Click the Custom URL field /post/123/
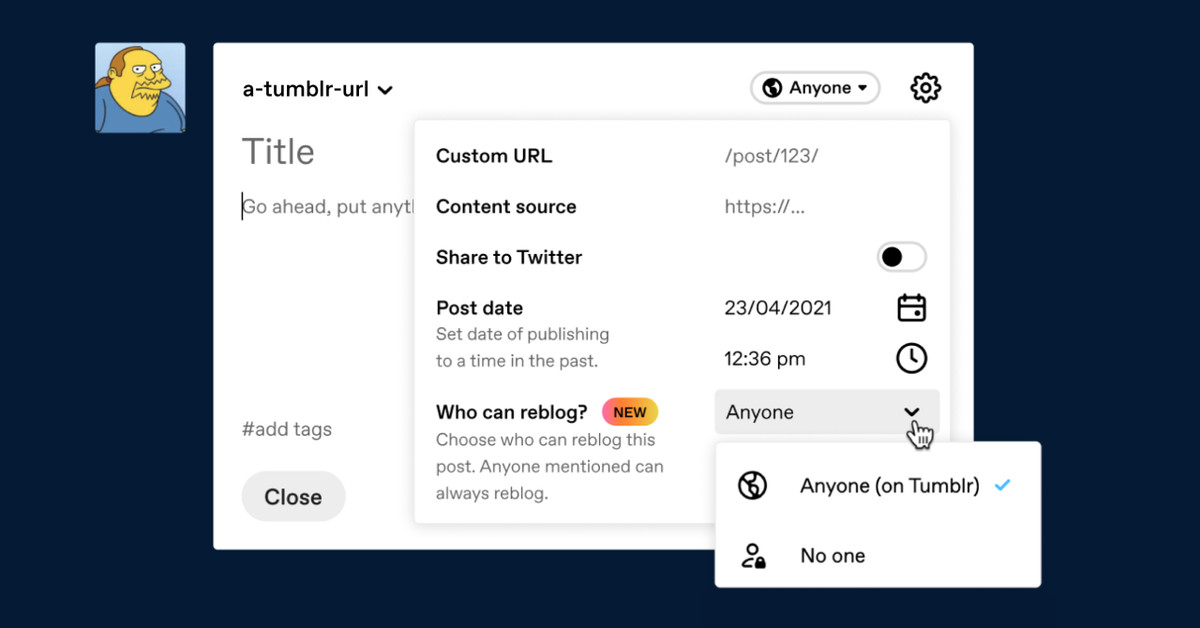Viewport: 1200px width, 628px height. point(772,156)
